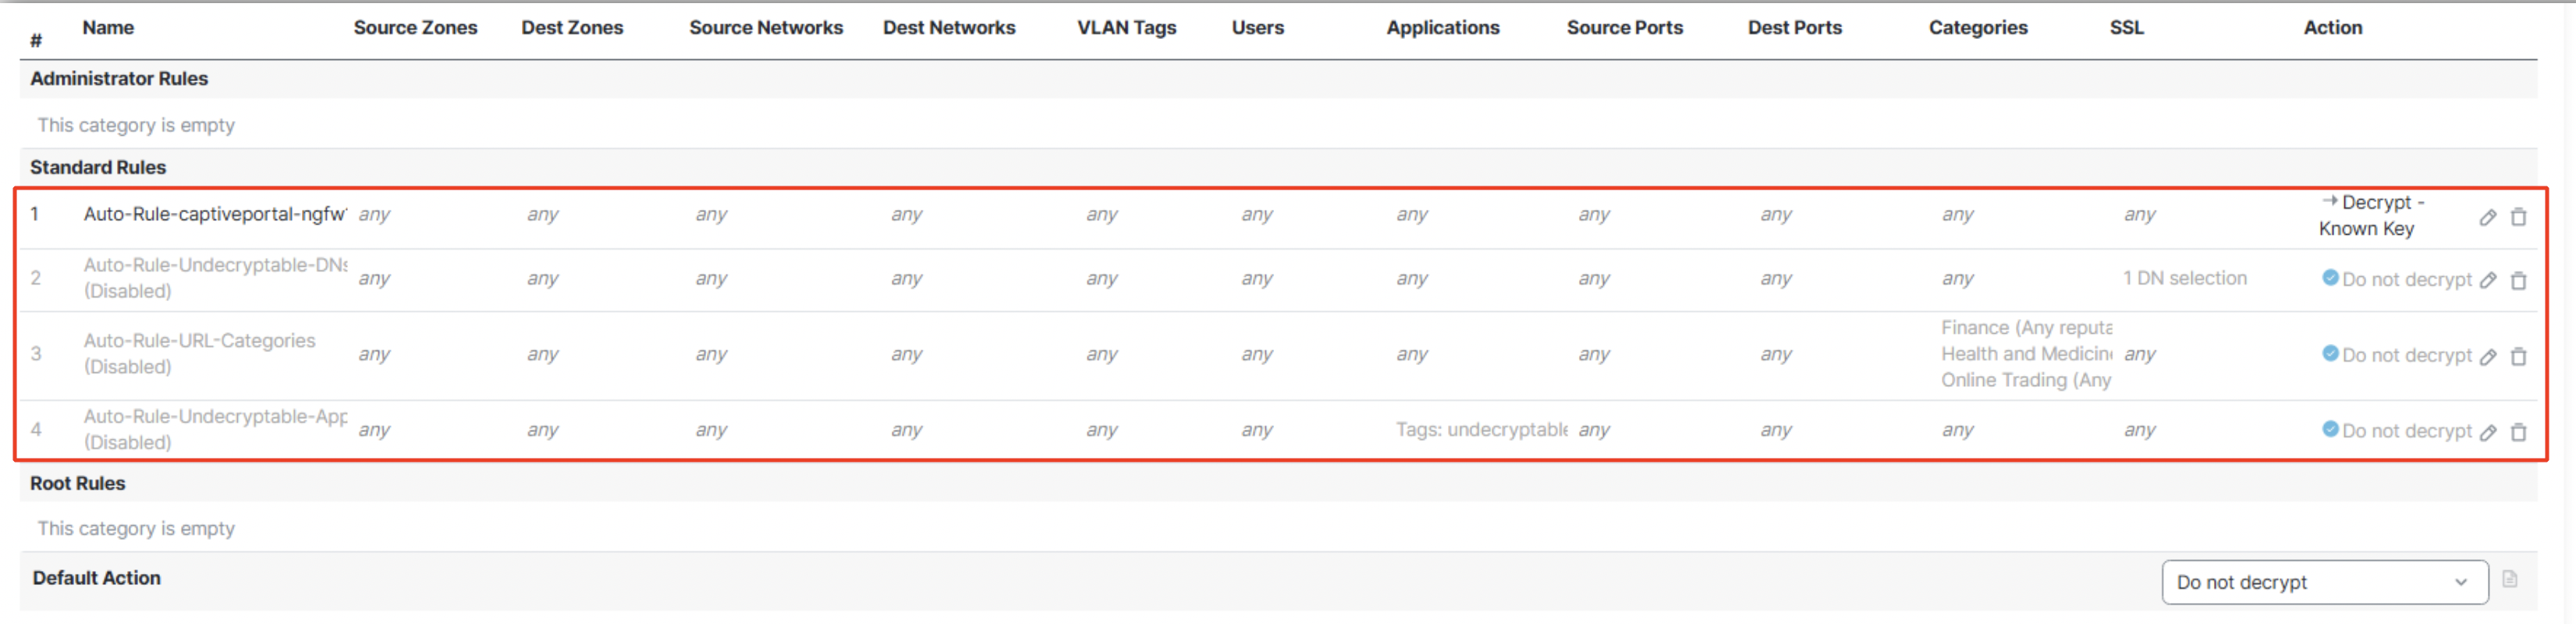Edit rule Auto-Rule-URL-Categories with pencil icon

click(2488, 356)
